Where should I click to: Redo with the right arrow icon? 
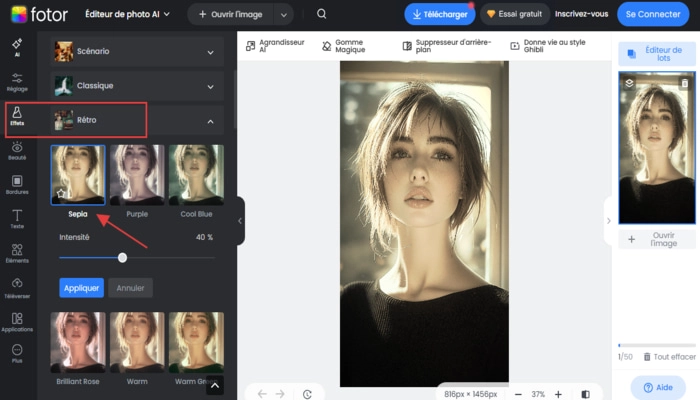pyautogui.click(x=280, y=394)
